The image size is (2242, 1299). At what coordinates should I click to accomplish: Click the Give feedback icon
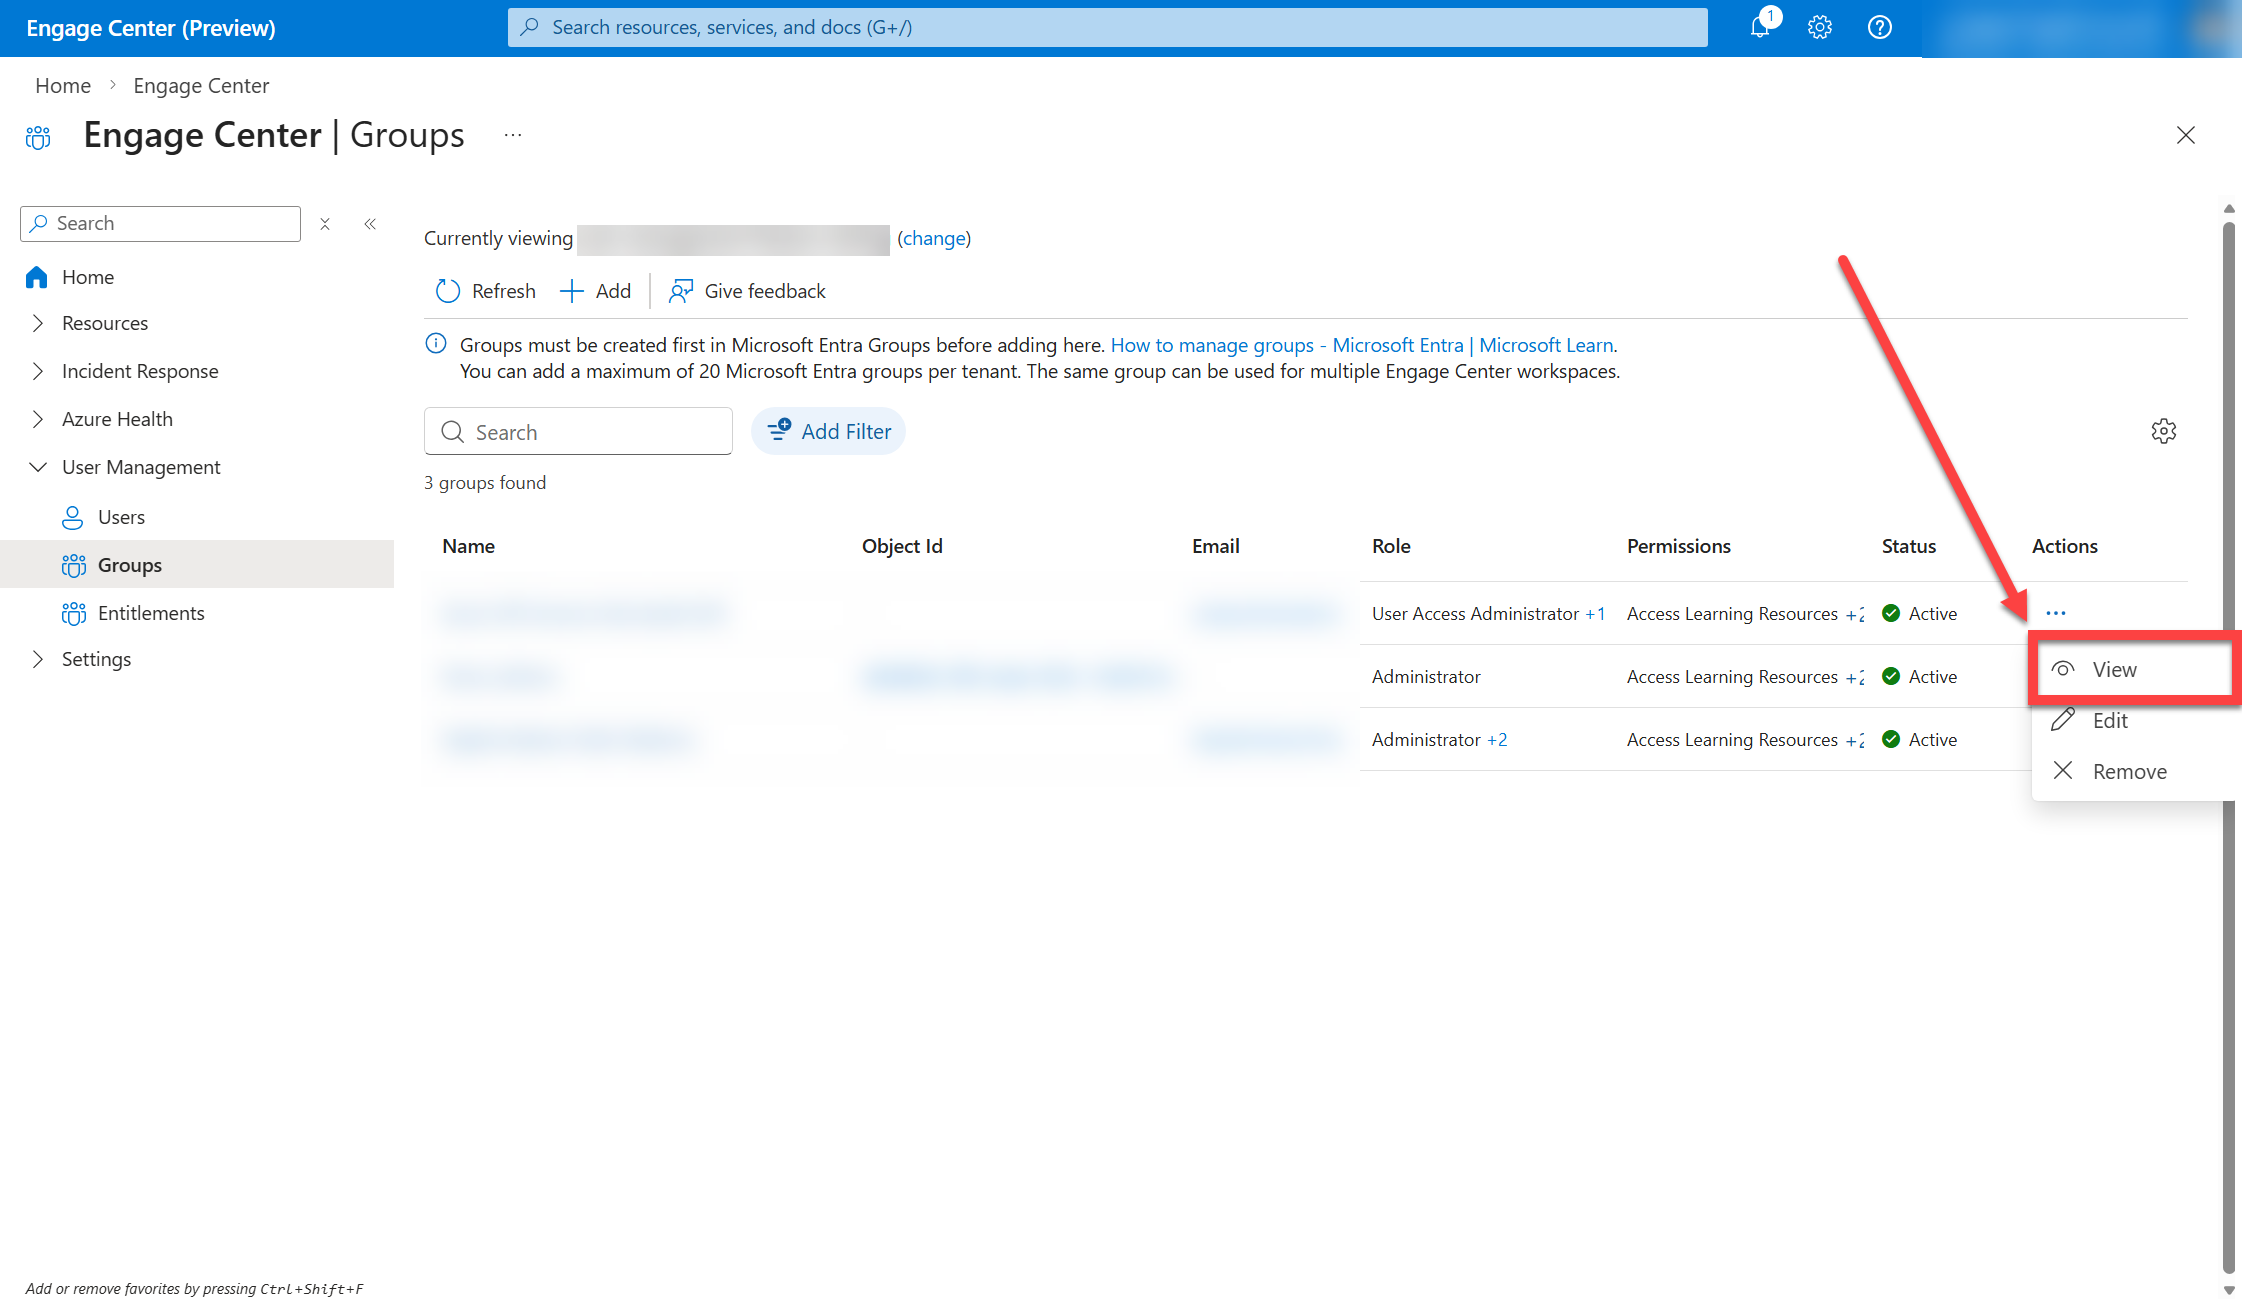coord(681,291)
